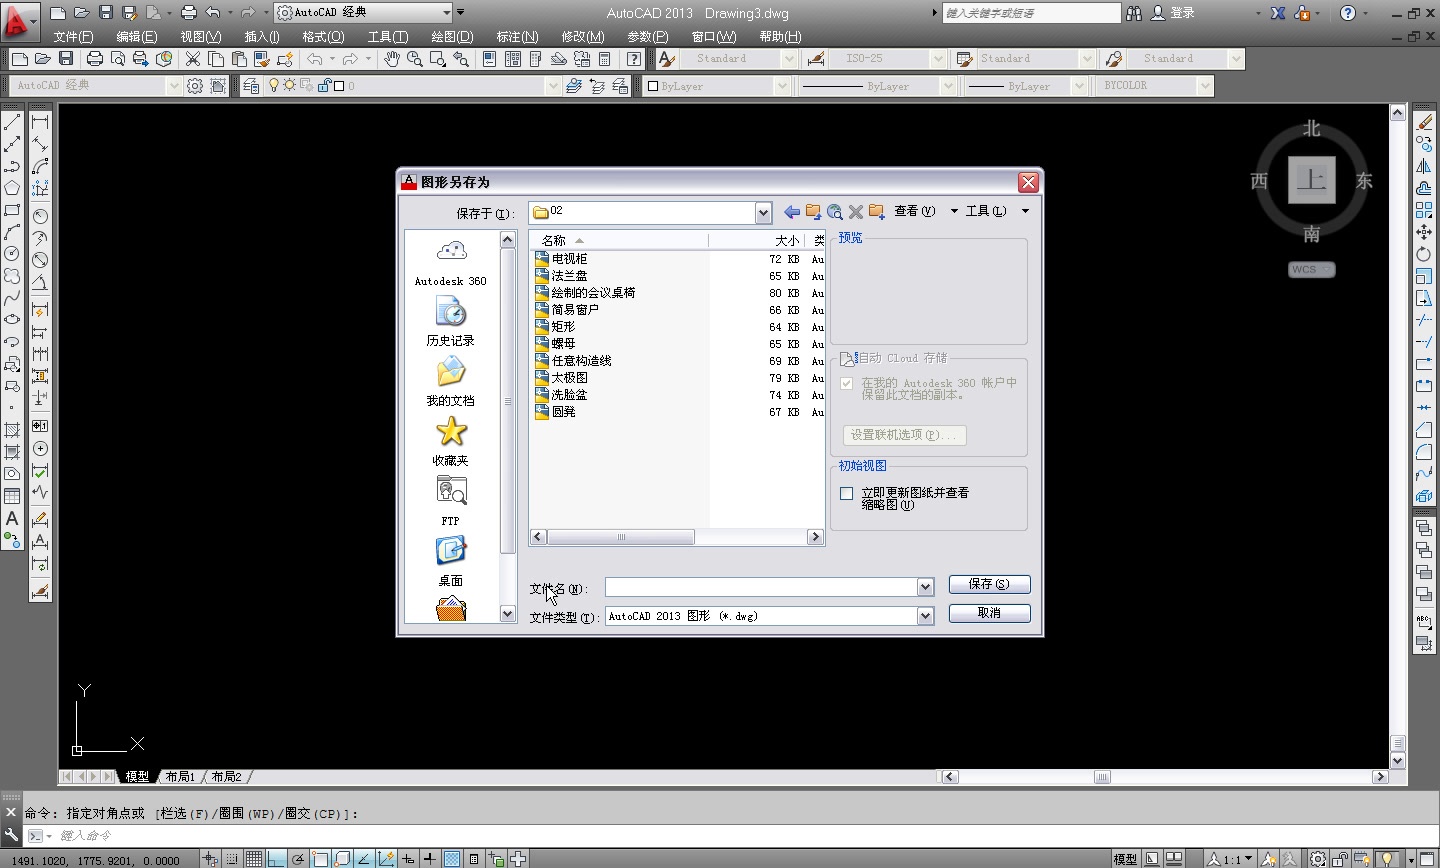
Task: Click the ViewCube top face
Action: pos(1311,180)
